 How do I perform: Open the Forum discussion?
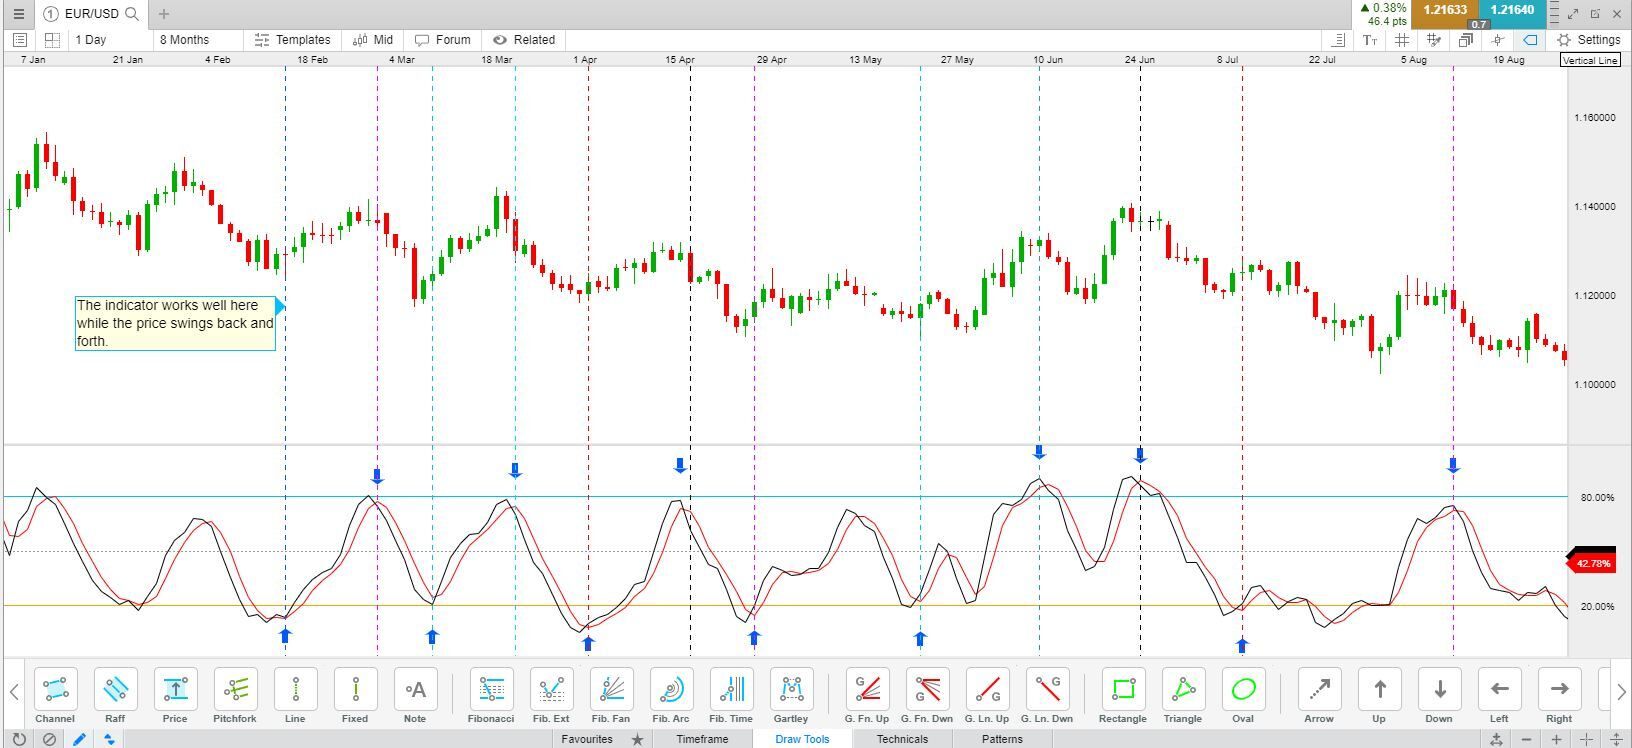(443, 40)
